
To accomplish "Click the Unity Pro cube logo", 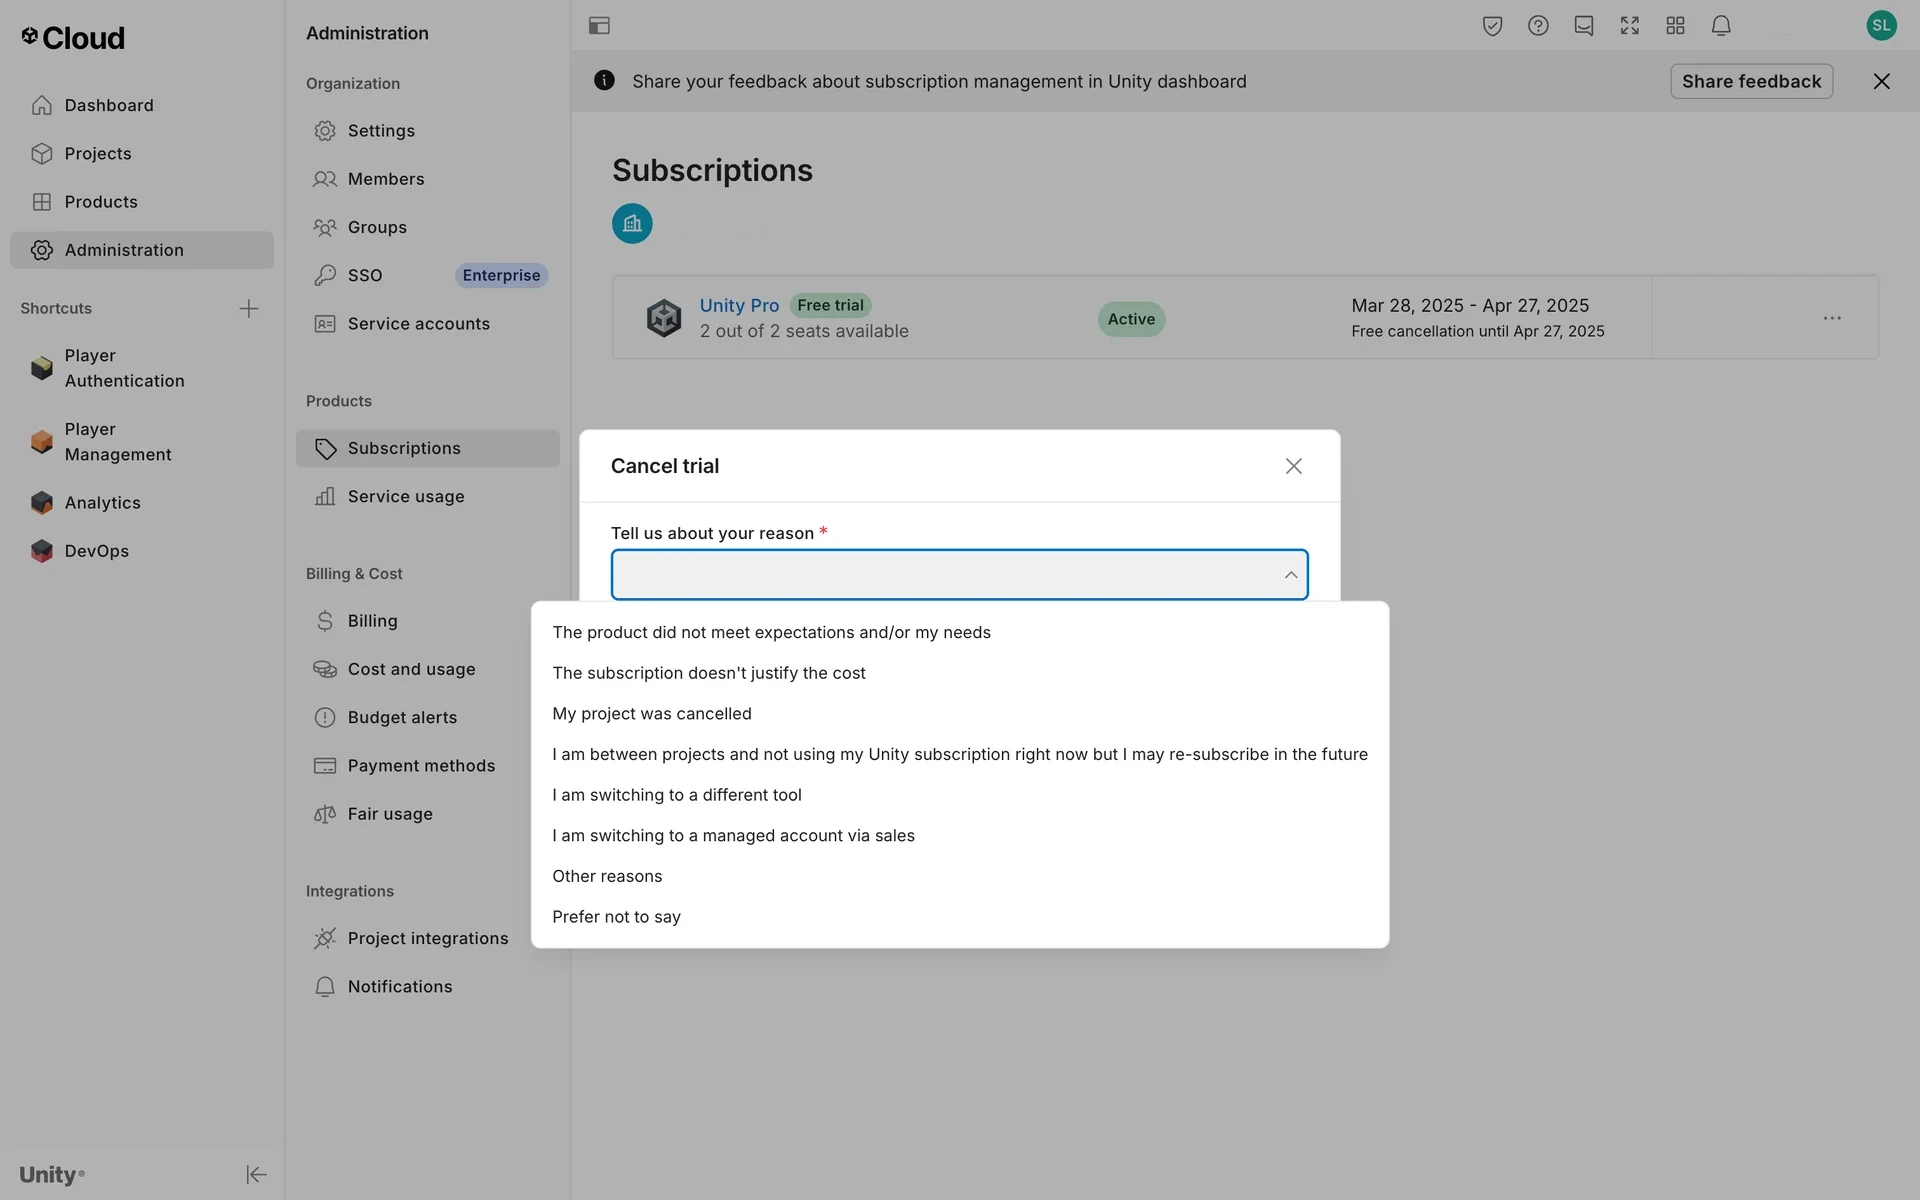I will 664,318.
